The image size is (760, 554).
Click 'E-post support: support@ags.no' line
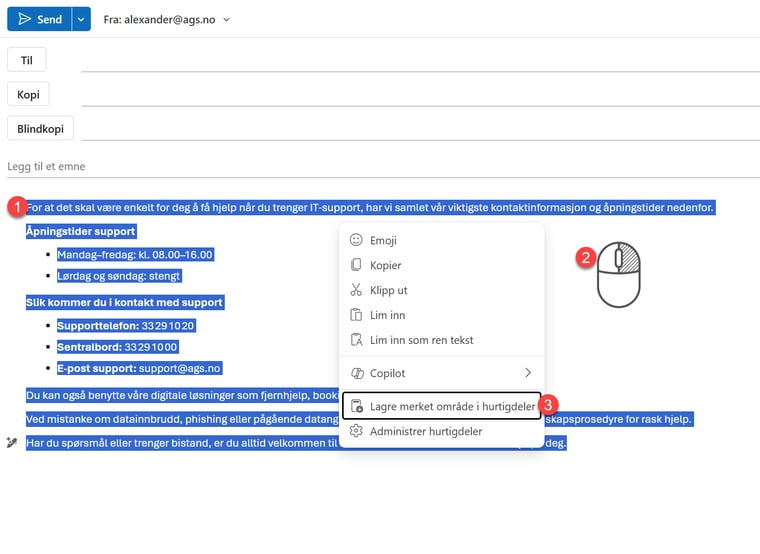[139, 368]
